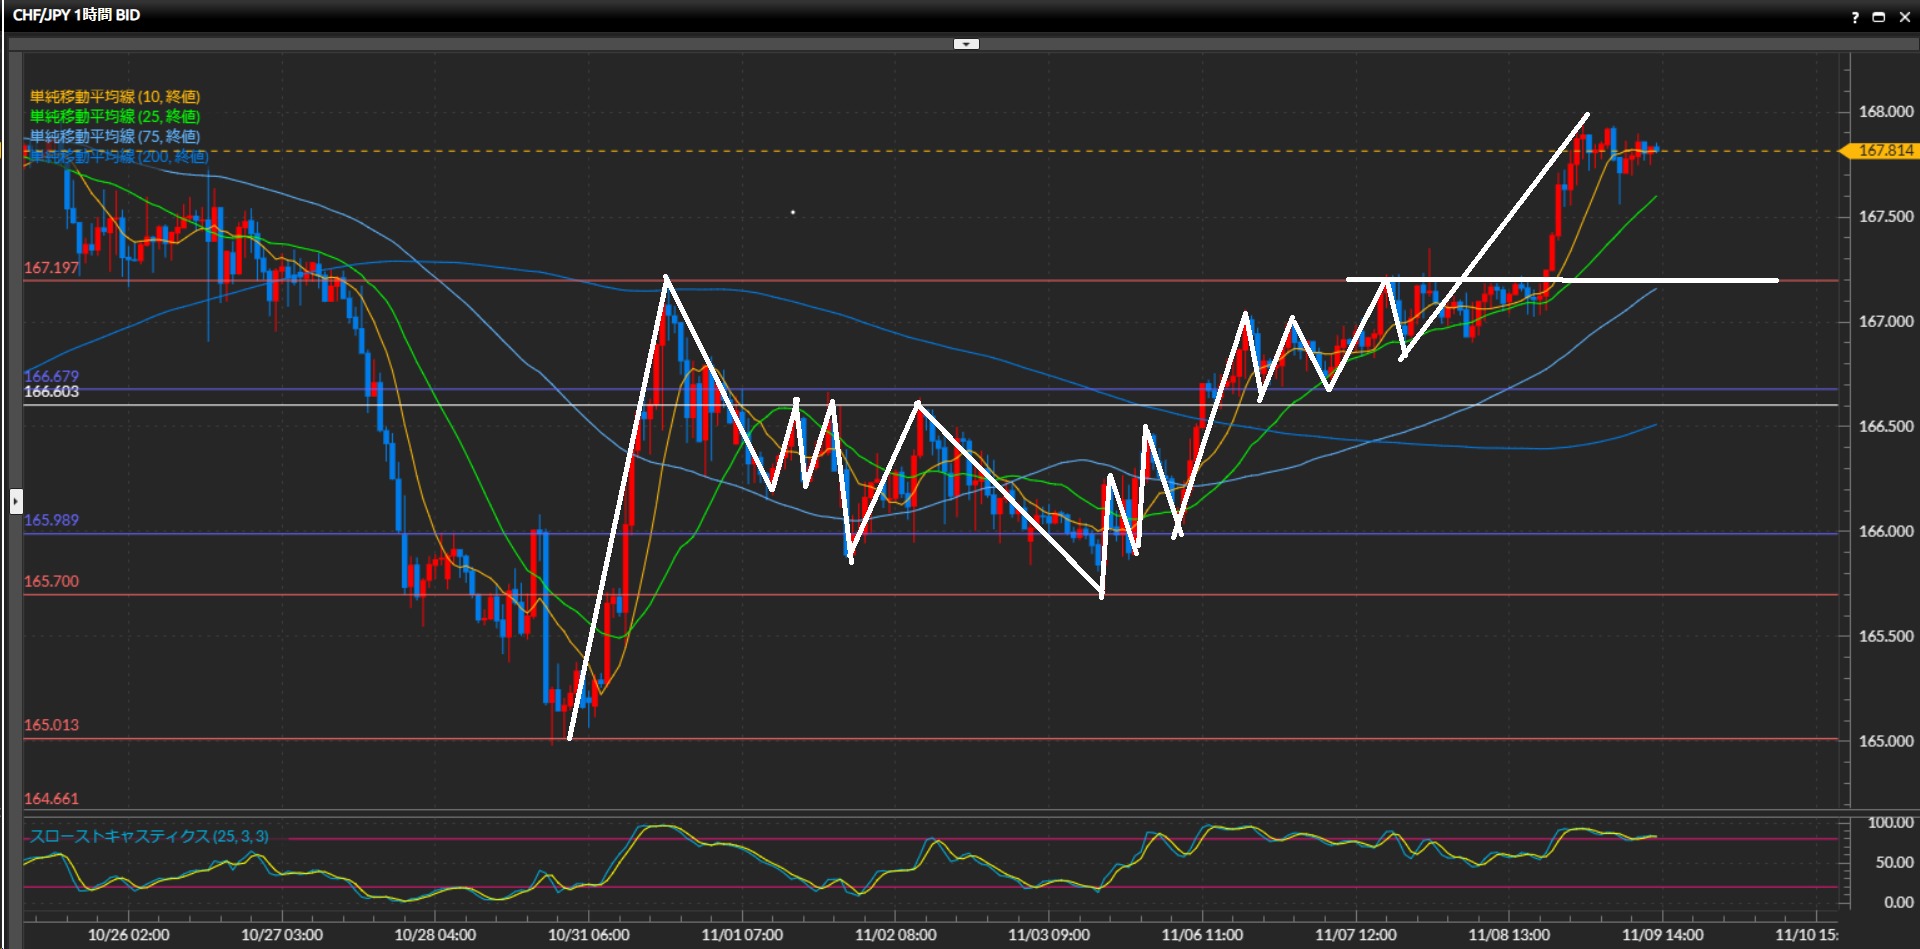Click the current price tag 167.814

[1884, 151]
